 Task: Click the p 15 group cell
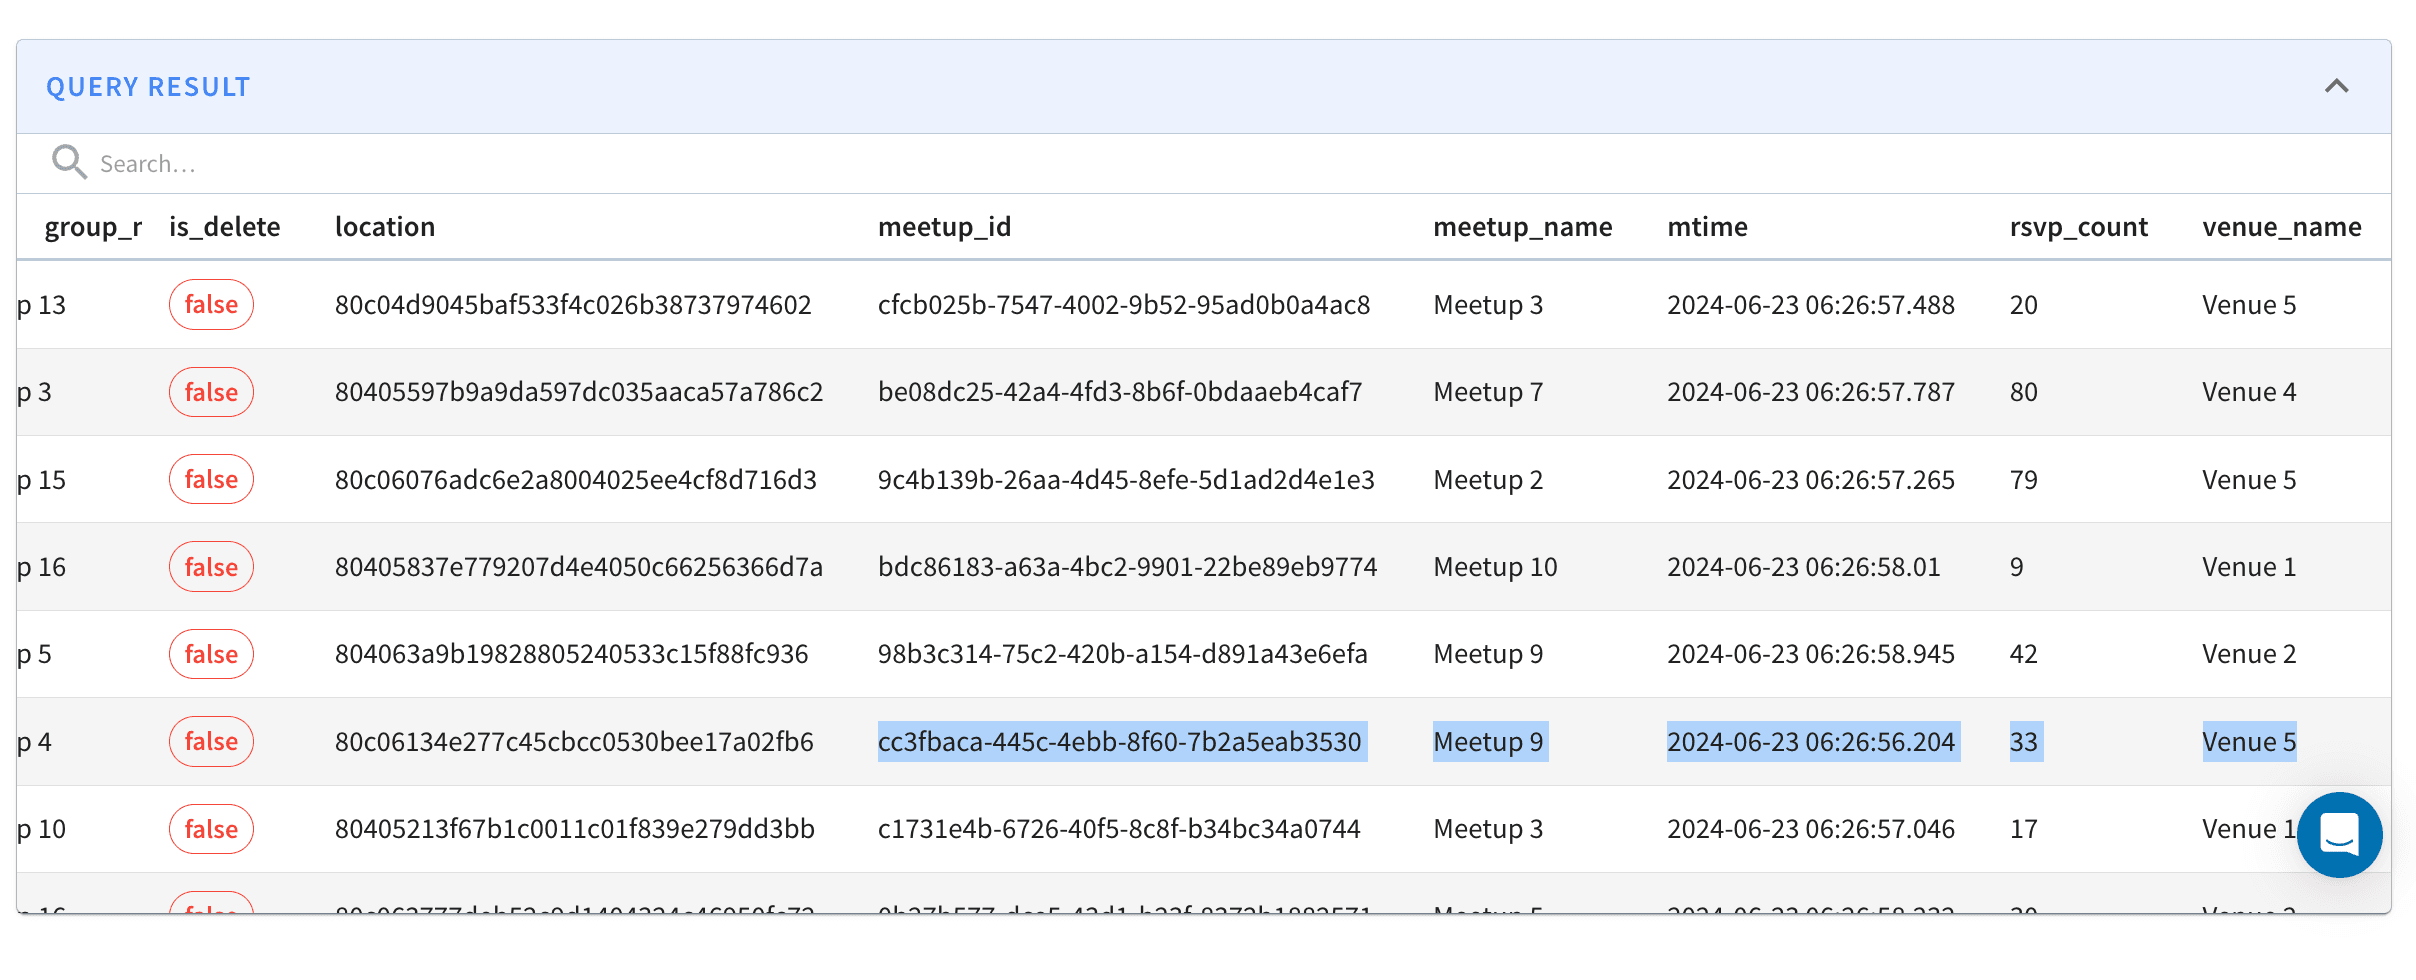[x=42, y=480]
